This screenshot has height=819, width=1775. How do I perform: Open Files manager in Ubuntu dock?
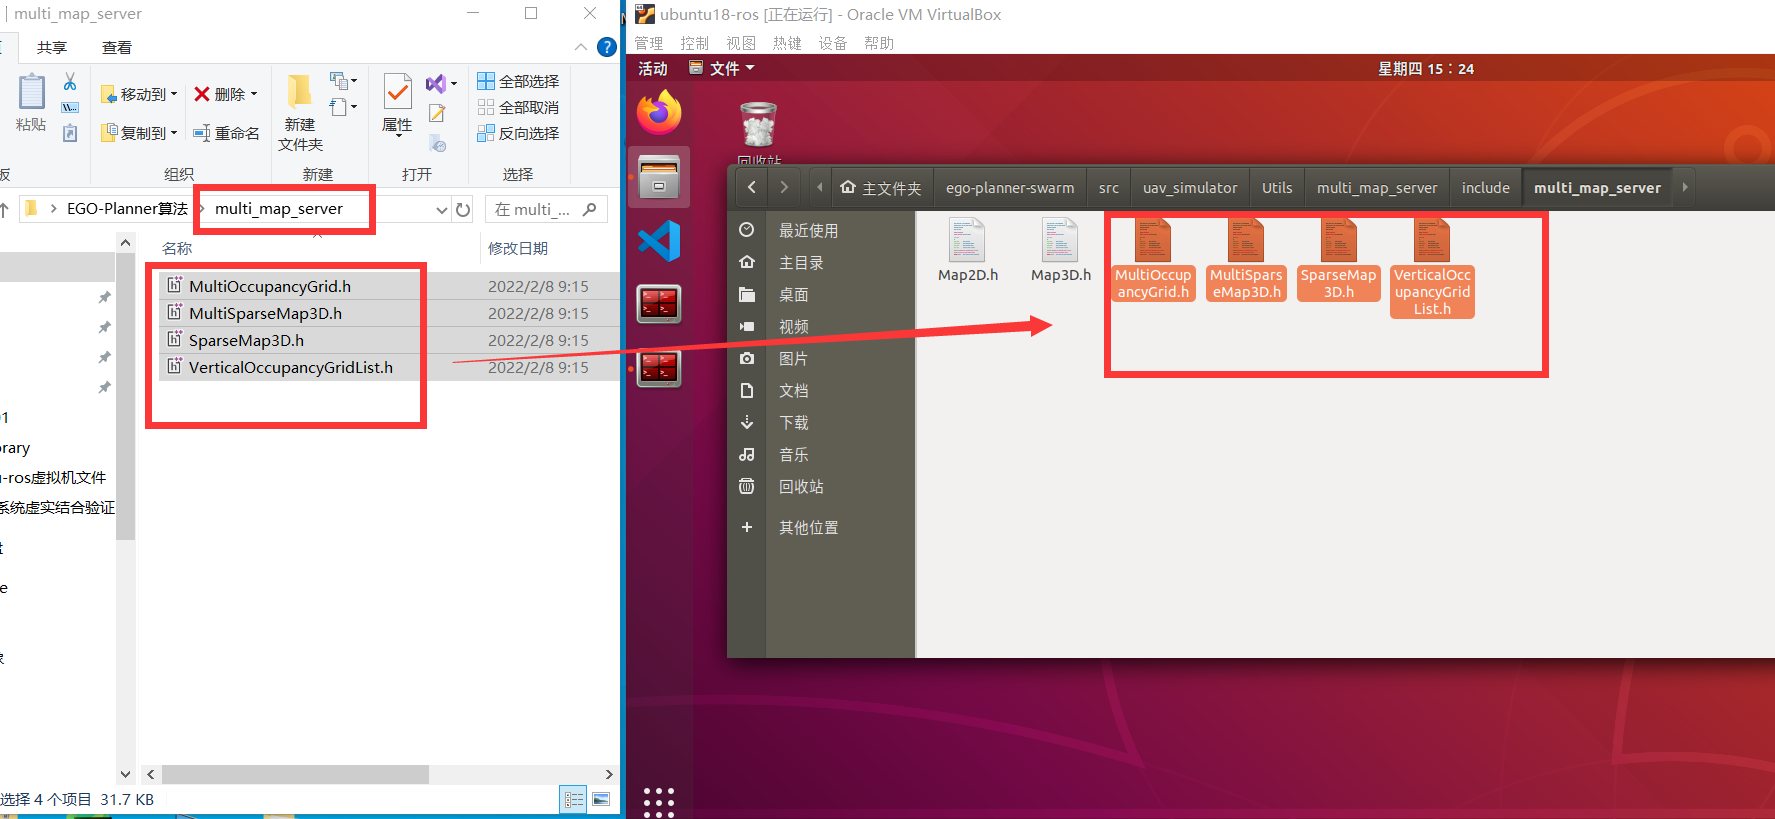pyautogui.click(x=659, y=177)
